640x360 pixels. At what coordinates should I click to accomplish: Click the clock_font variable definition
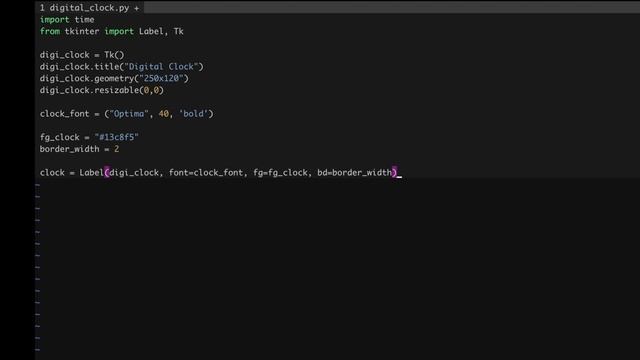click(x=64, y=114)
